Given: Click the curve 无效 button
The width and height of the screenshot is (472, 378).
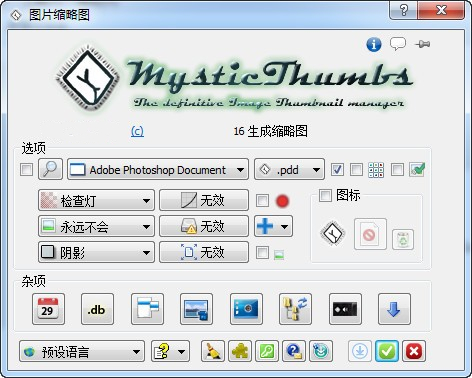Looking at the screenshot, I should click(x=204, y=200).
